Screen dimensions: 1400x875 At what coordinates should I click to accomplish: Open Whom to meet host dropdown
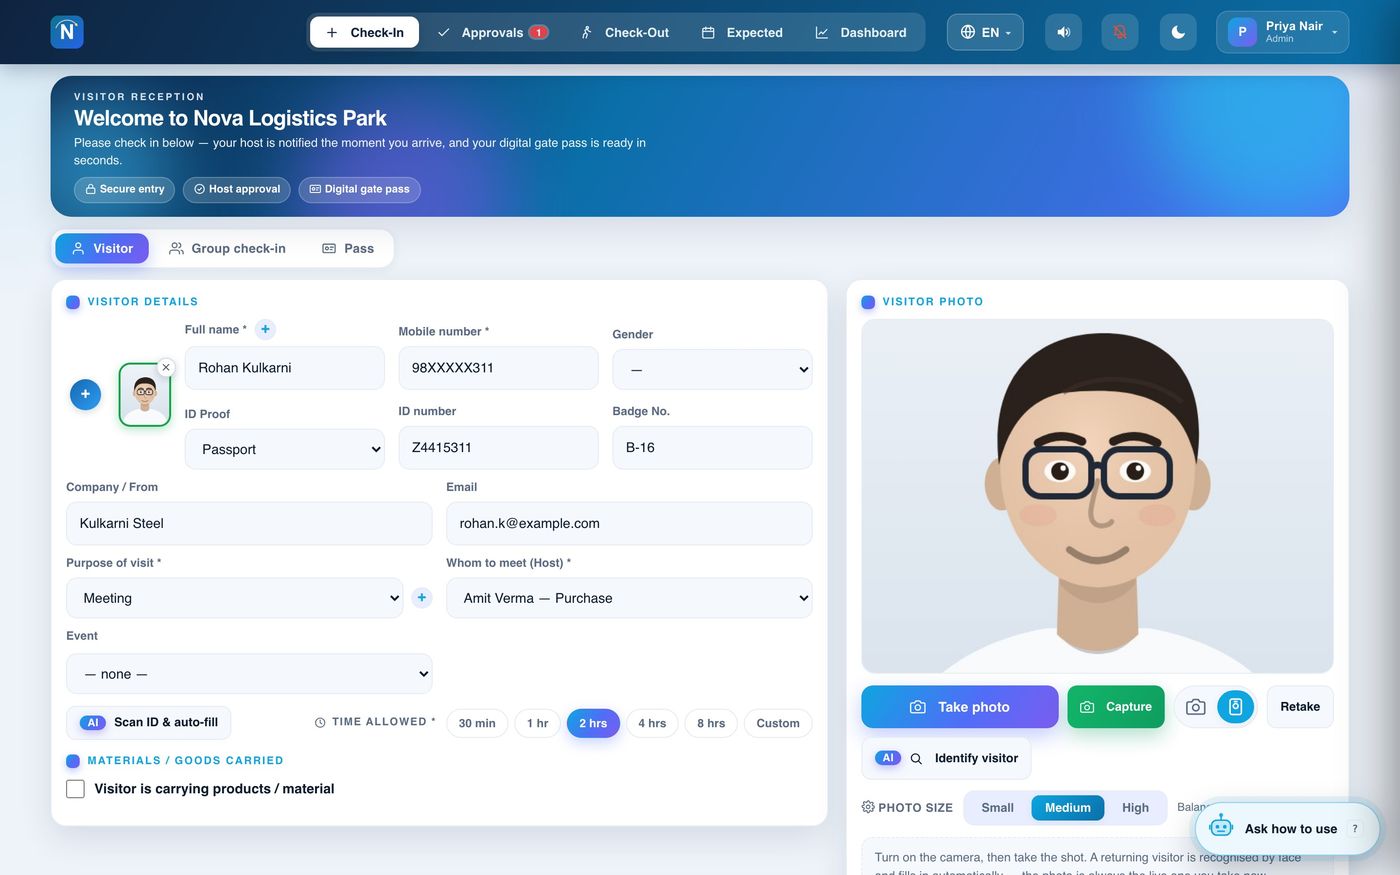pyautogui.click(x=629, y=598)
